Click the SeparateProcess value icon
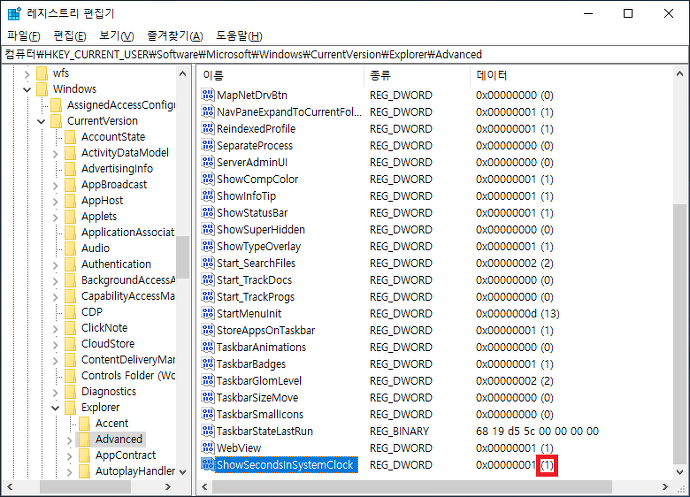The width and height of the screenshot is (690, 497). point(208,145)
